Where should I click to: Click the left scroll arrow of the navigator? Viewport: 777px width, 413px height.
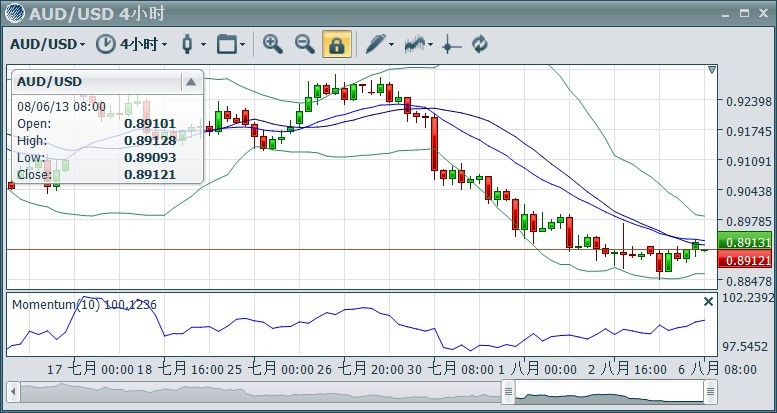pos(13,392)
